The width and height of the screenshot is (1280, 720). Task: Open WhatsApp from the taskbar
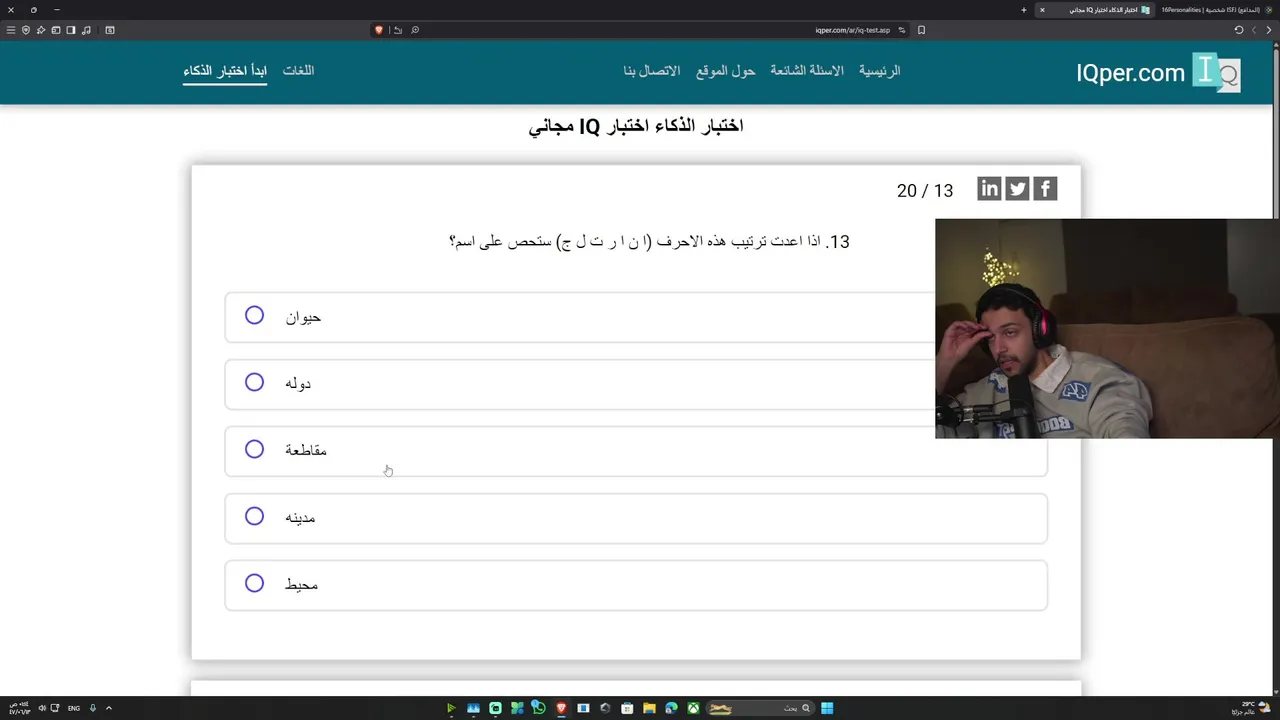538,708
